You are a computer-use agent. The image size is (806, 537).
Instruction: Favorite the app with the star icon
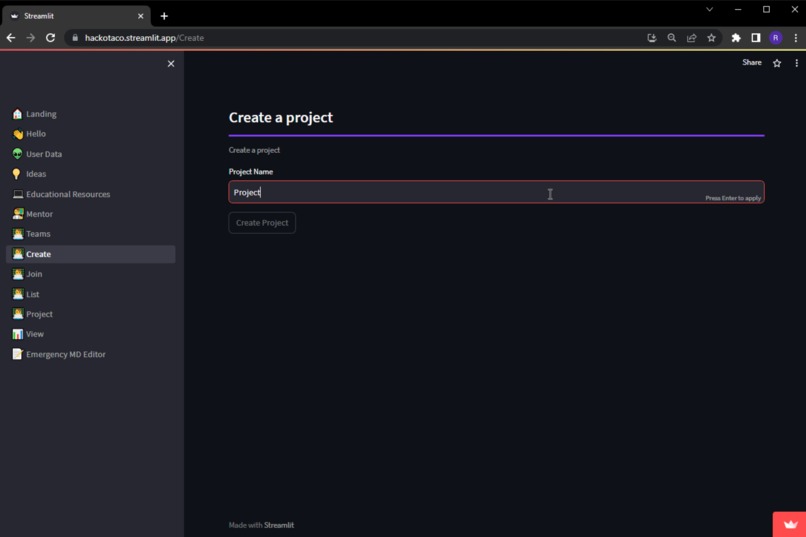pyautogui.click(x=777, y=63)
